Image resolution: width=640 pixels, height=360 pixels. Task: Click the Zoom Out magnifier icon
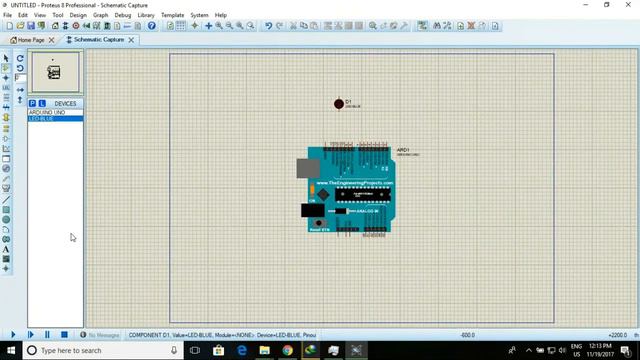229,26
